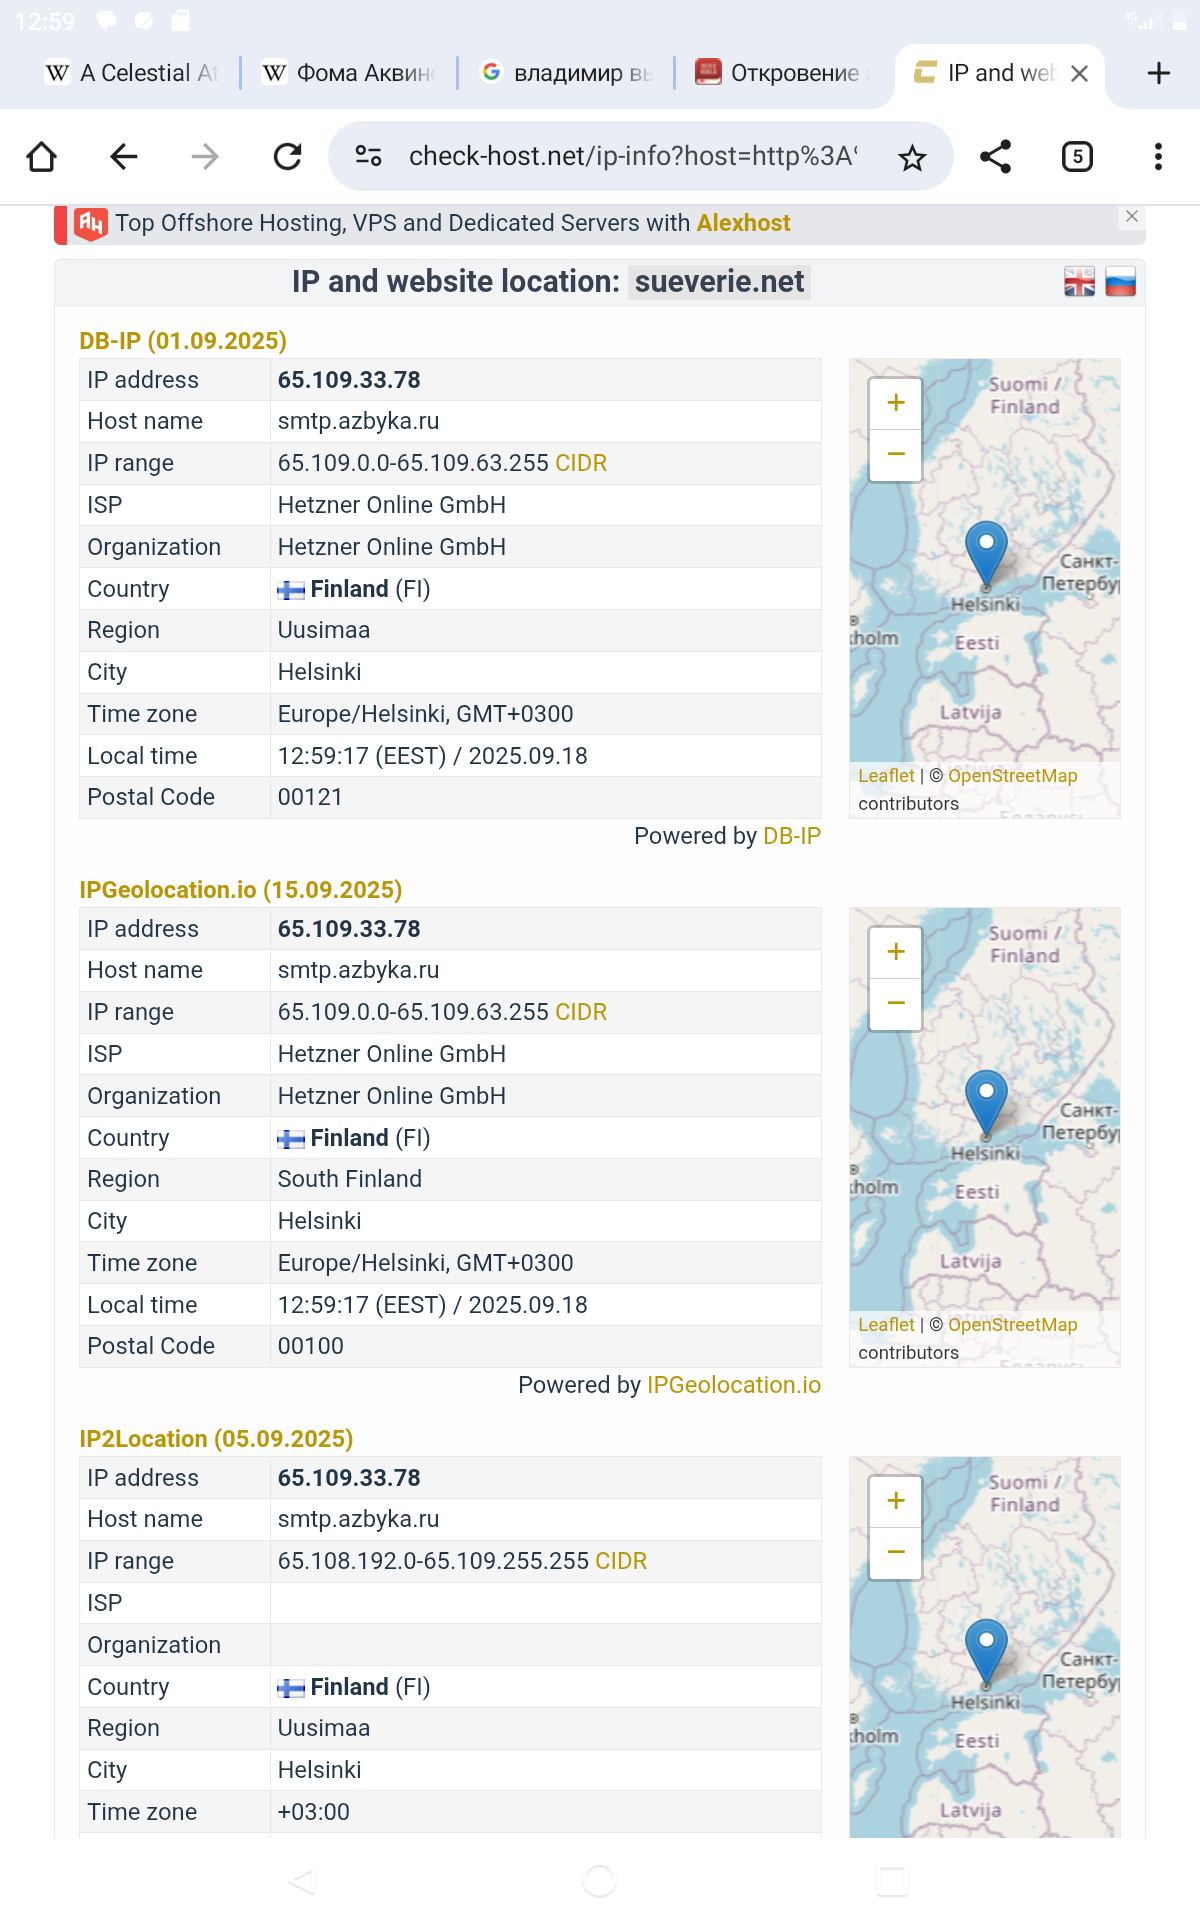Open Alexhost advertisement link
Viewport: 1200px width, 1920px height.
click(x=743, y=223)
